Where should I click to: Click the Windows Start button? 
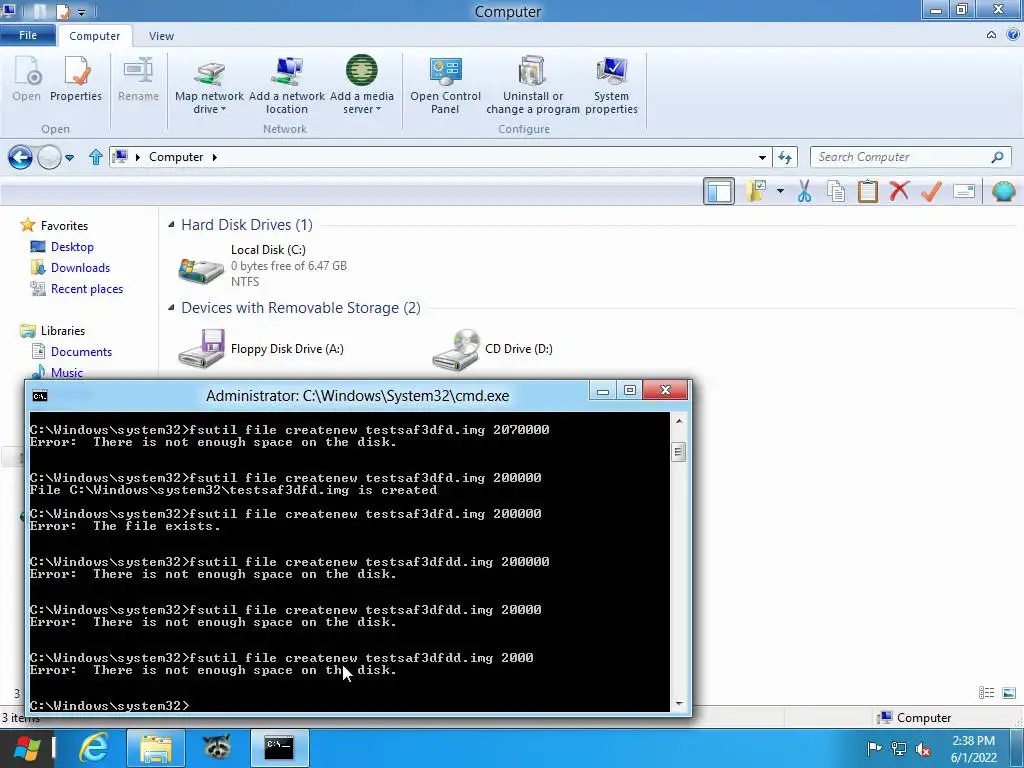pos(27,748)
